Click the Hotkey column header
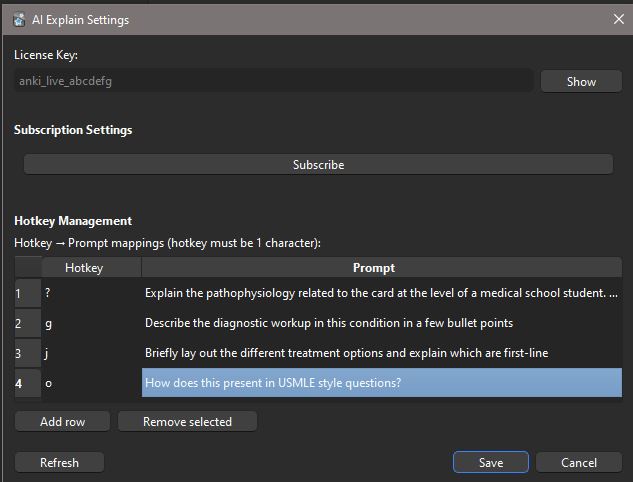Viewport: 633px width, 482px height. 84,268
